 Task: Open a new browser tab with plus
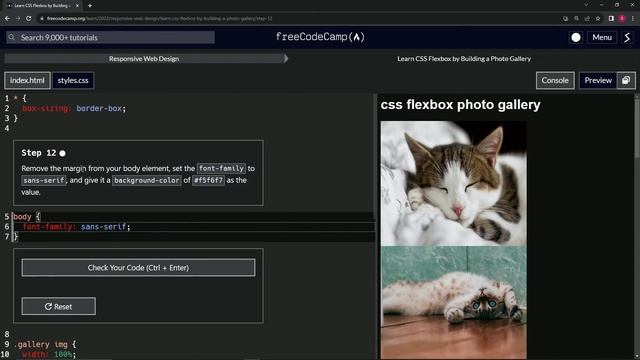[x=90, y=6]
